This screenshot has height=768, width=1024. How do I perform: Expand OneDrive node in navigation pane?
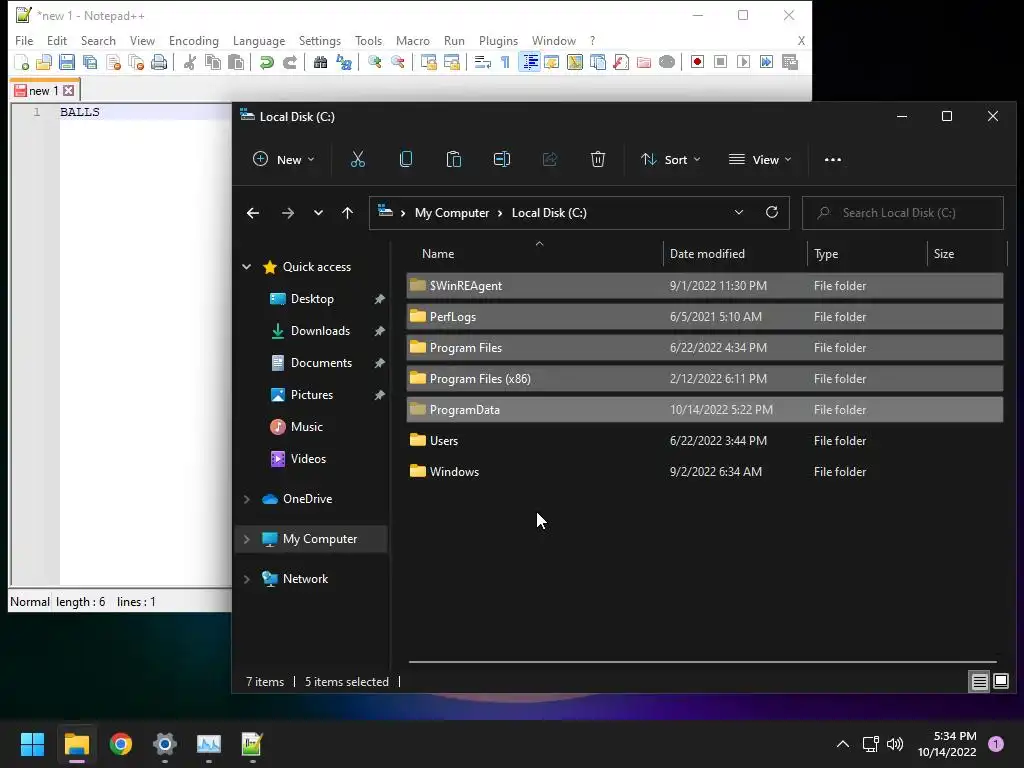click(x=247, y=499)
